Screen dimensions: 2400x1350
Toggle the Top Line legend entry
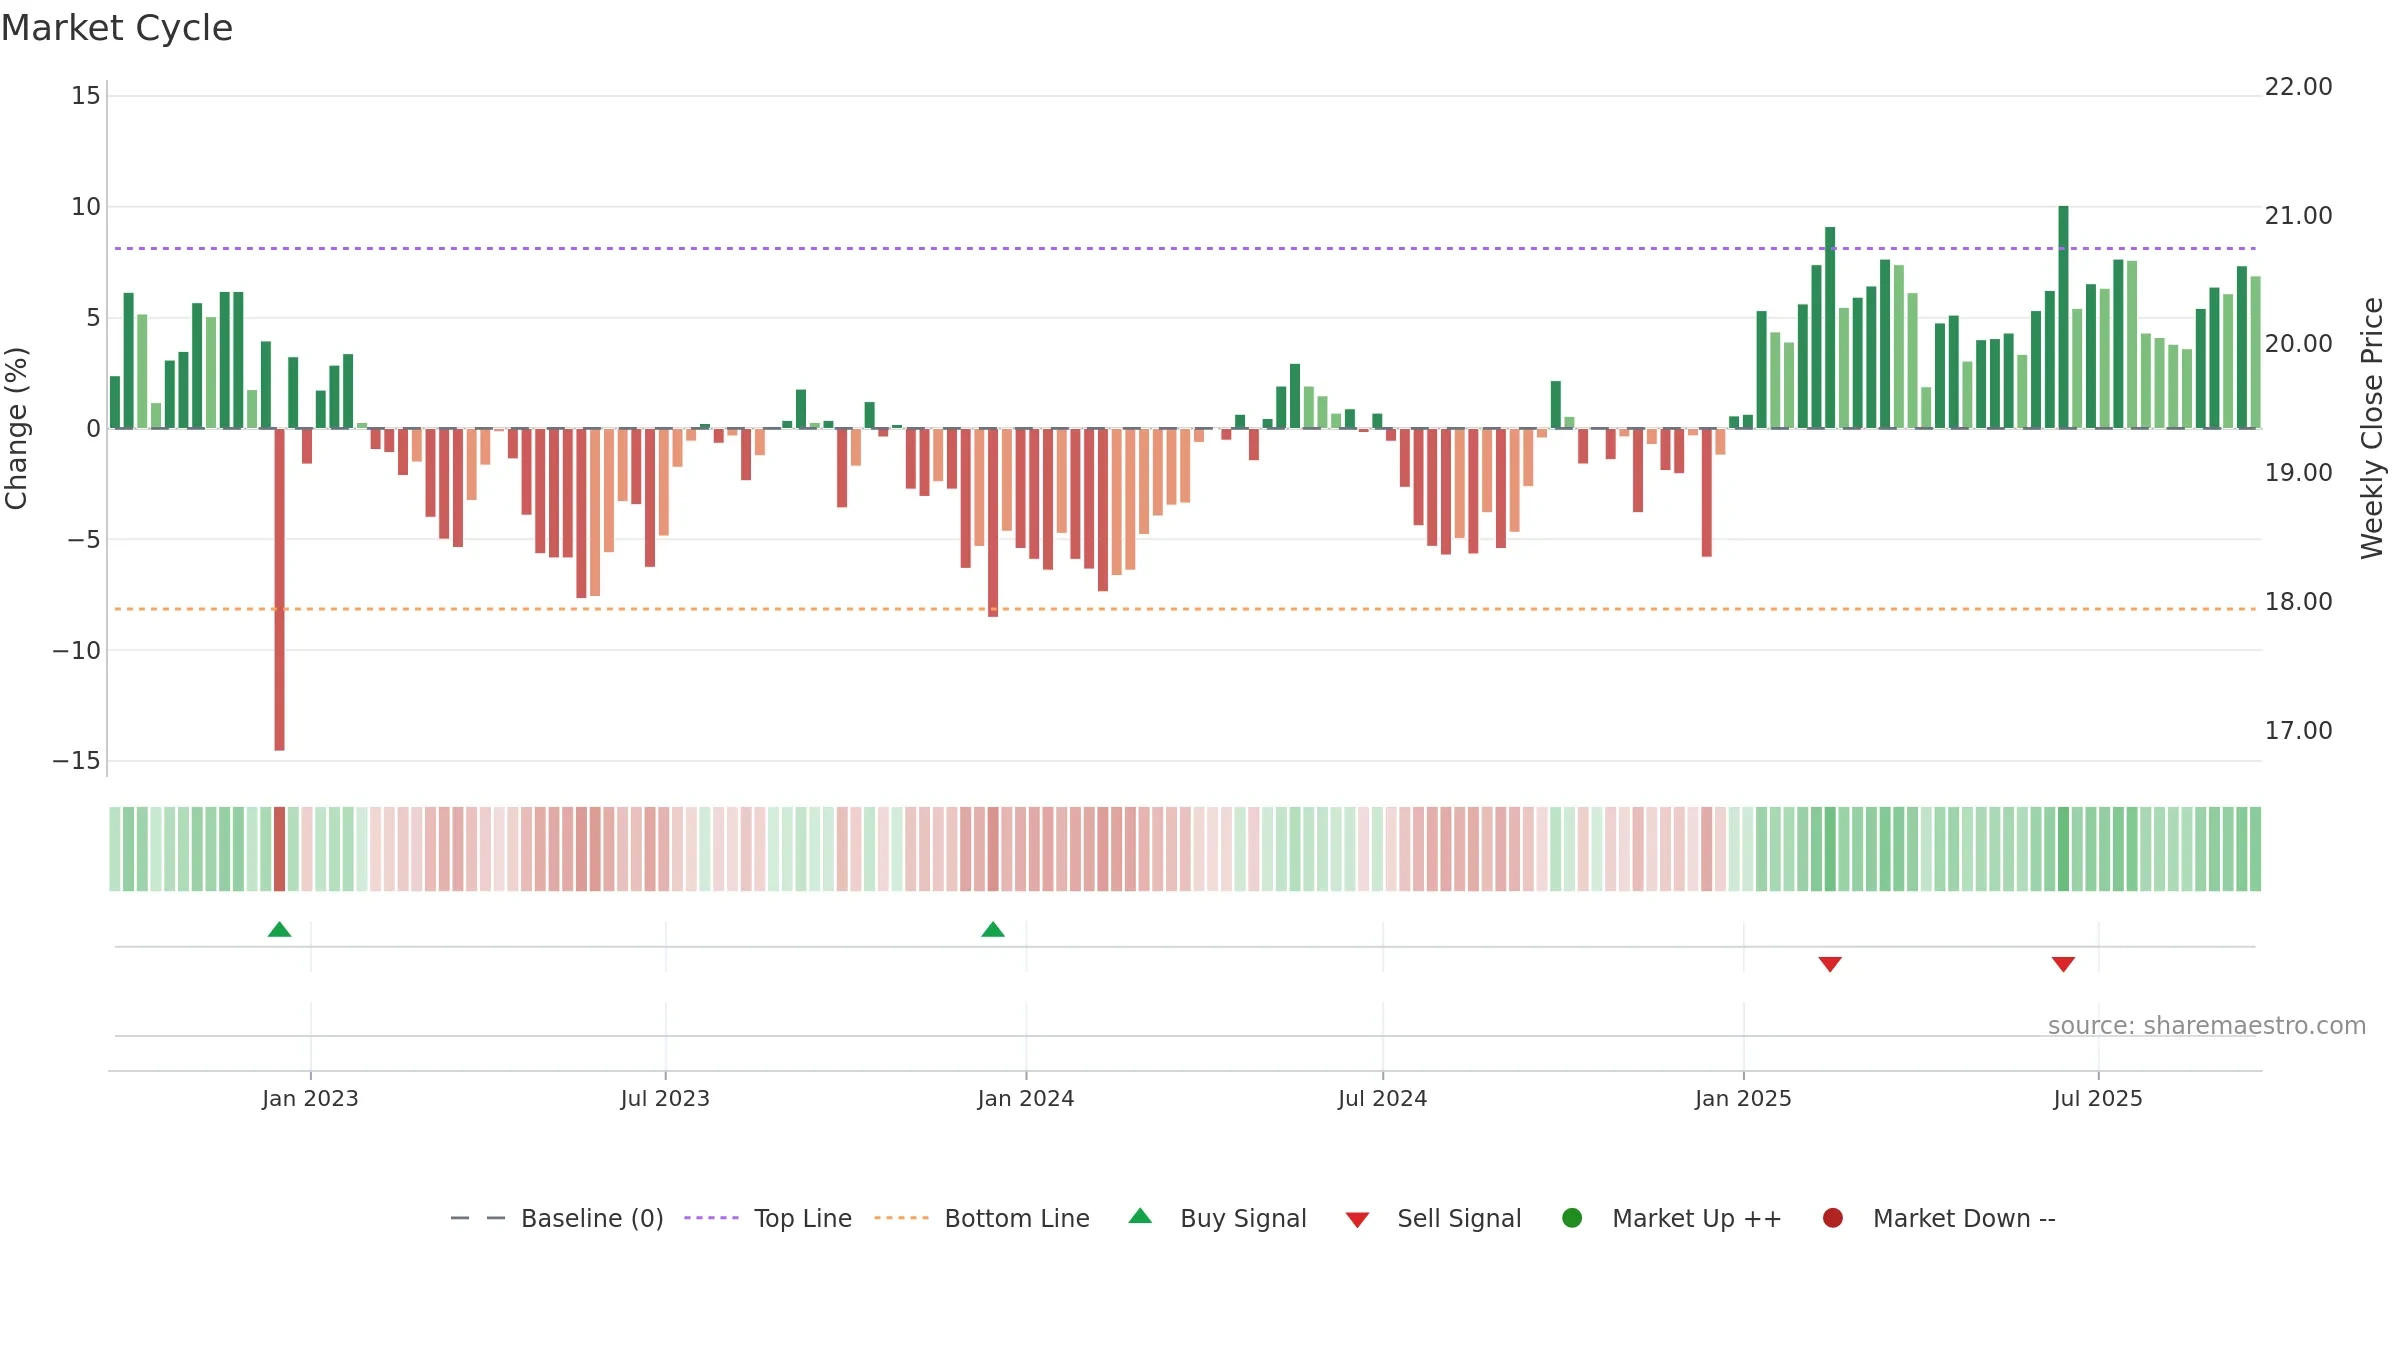768,1218
